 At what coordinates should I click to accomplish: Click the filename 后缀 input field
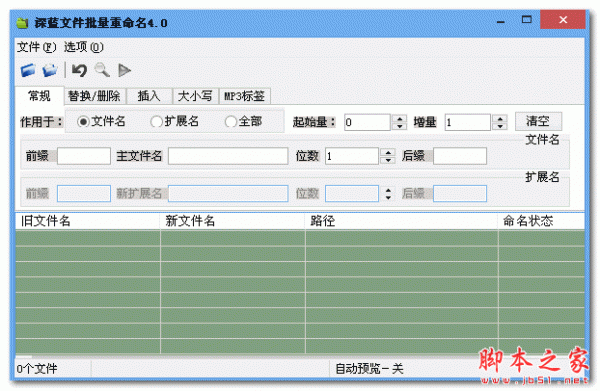point(460,156)
